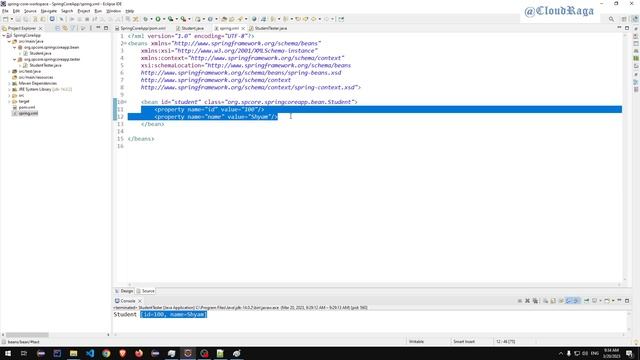Open the File menu
The width and height of the screenshot is (640, 360).
pyautogui.click(x=5, y=11)
